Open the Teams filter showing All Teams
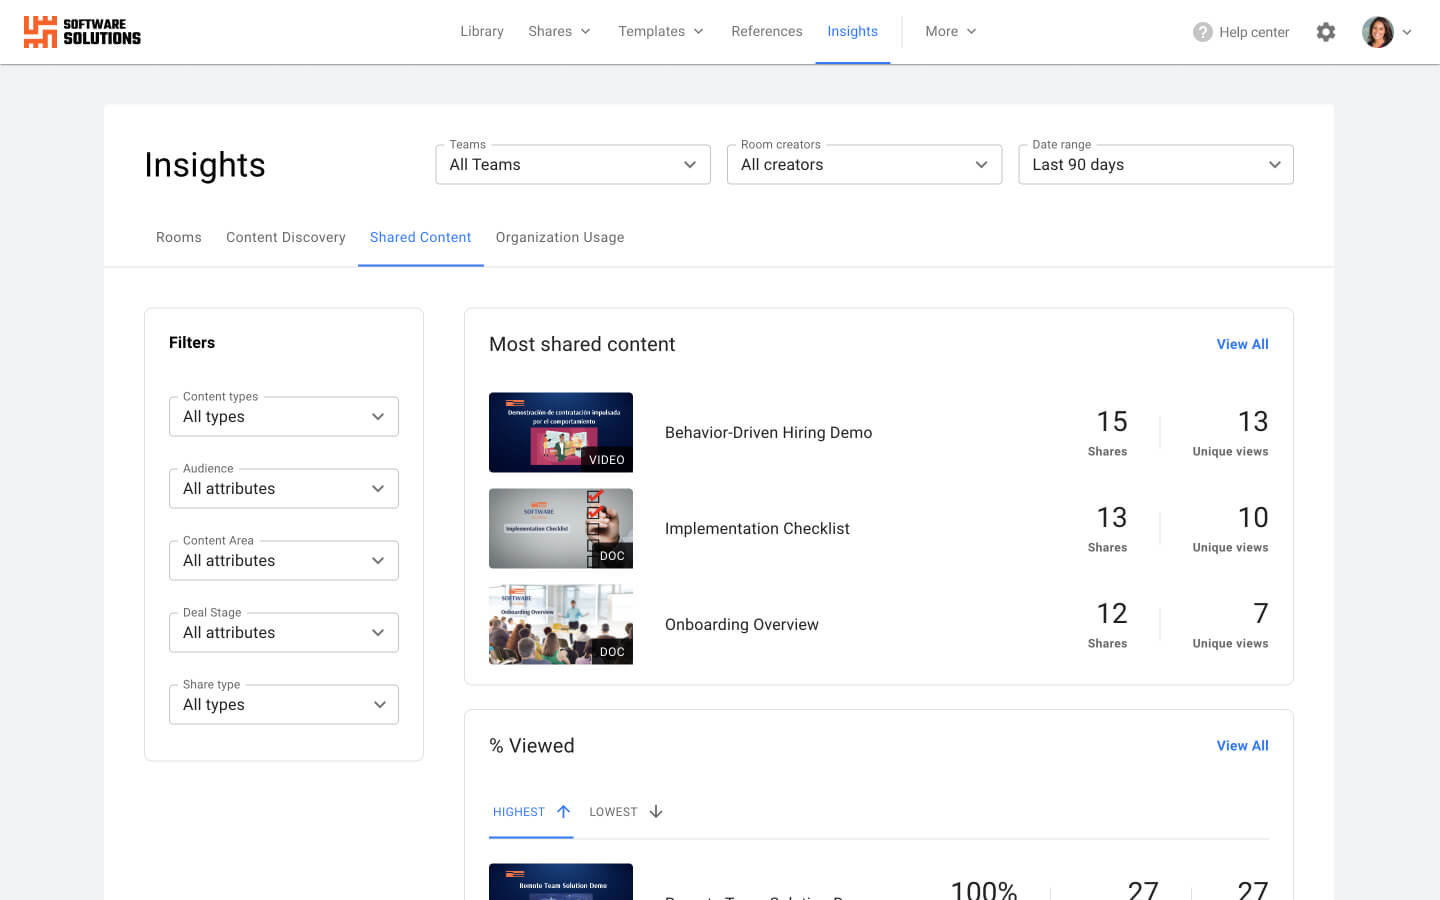 click(572, 164)
